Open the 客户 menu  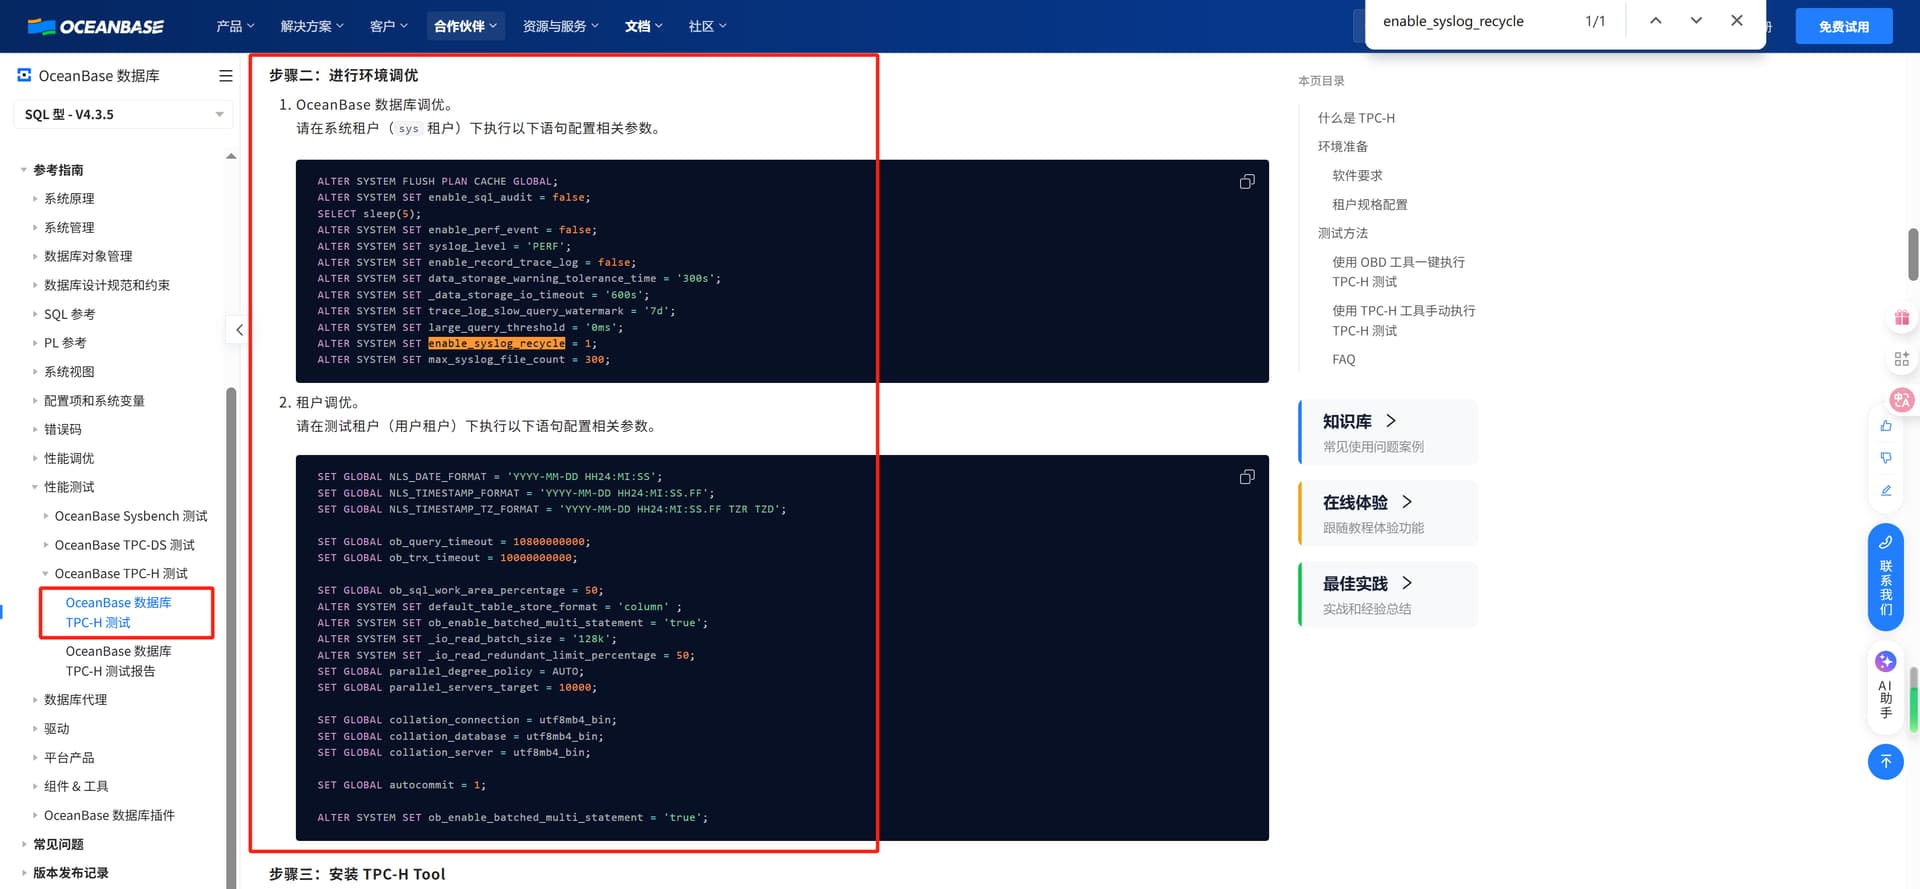[388, 26]
